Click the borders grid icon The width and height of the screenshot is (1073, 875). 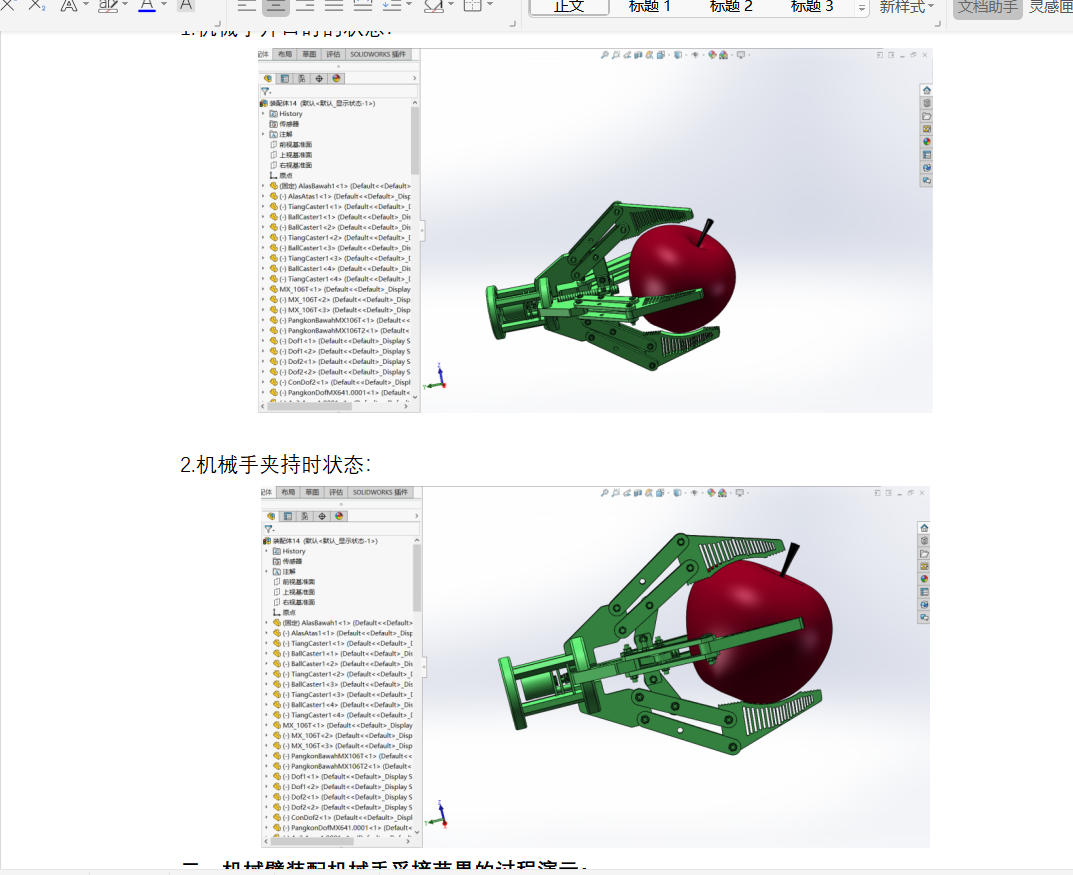coord(473,5)
